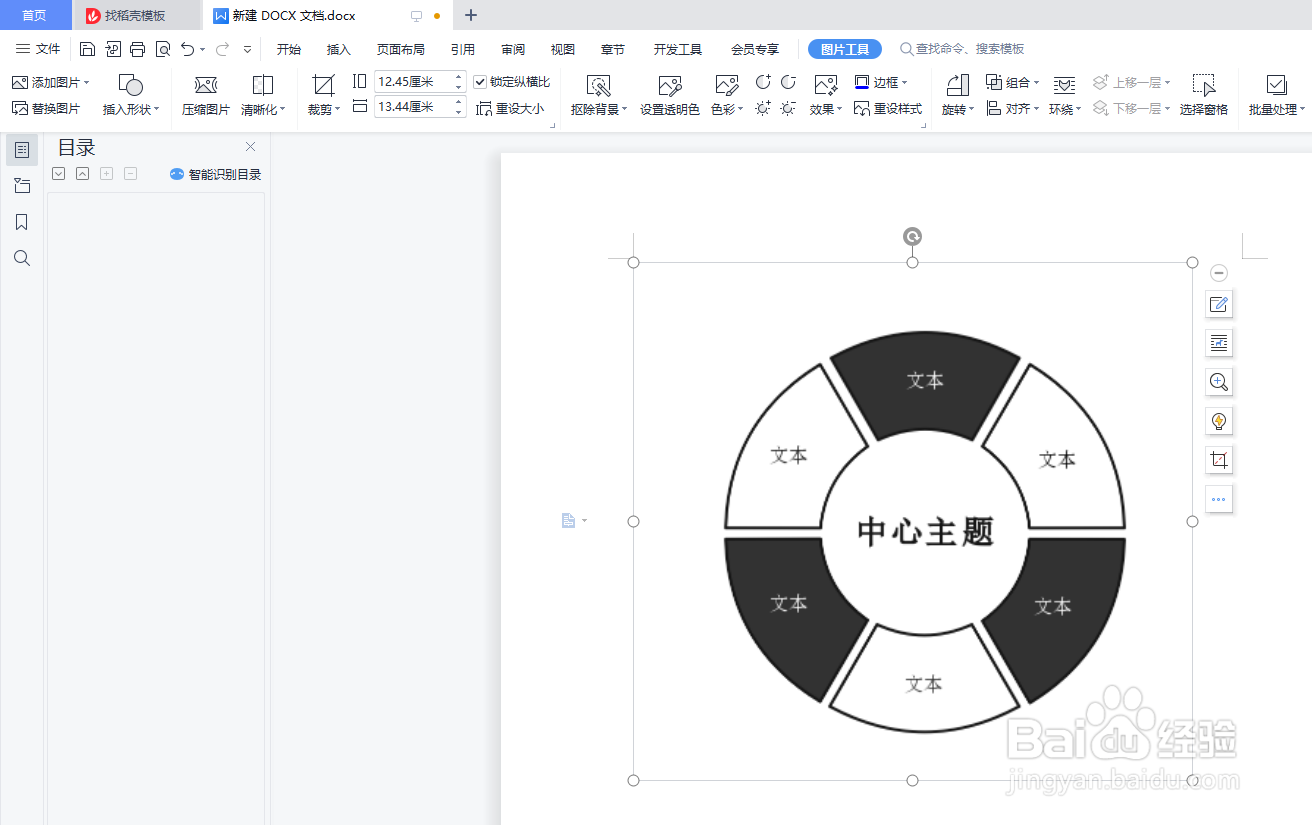Click the Export to PDF icon

point(113,49)
